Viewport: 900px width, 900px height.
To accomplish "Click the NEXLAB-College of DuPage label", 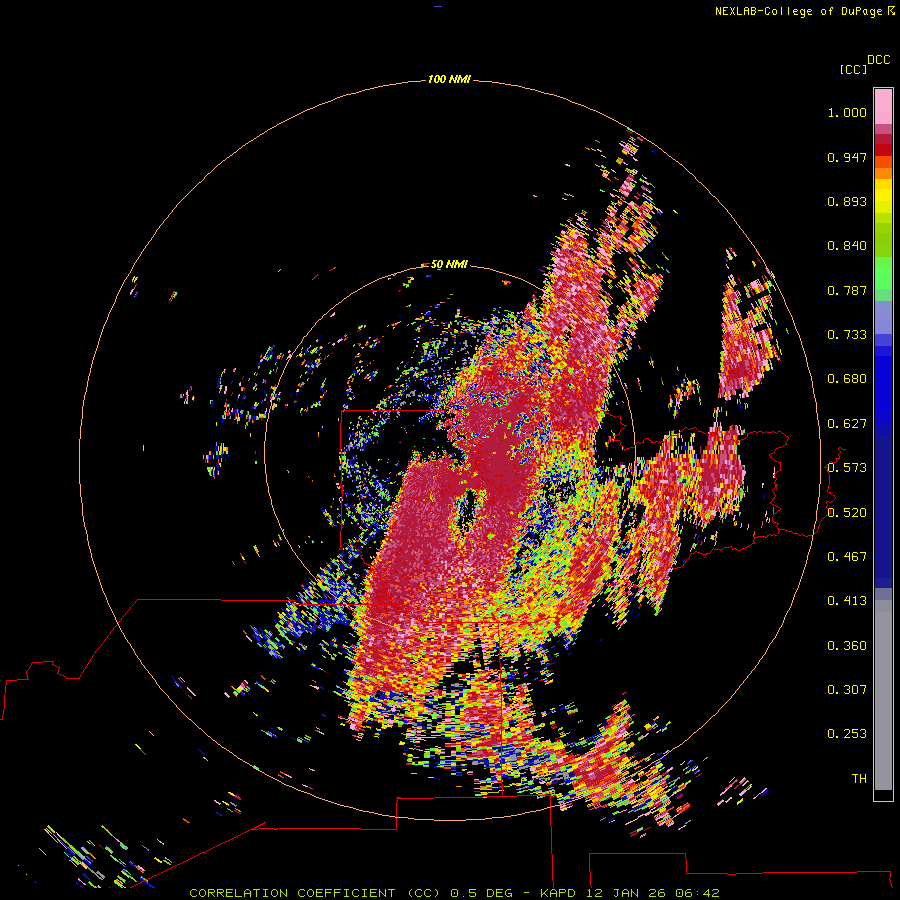I will coord(798,11).
